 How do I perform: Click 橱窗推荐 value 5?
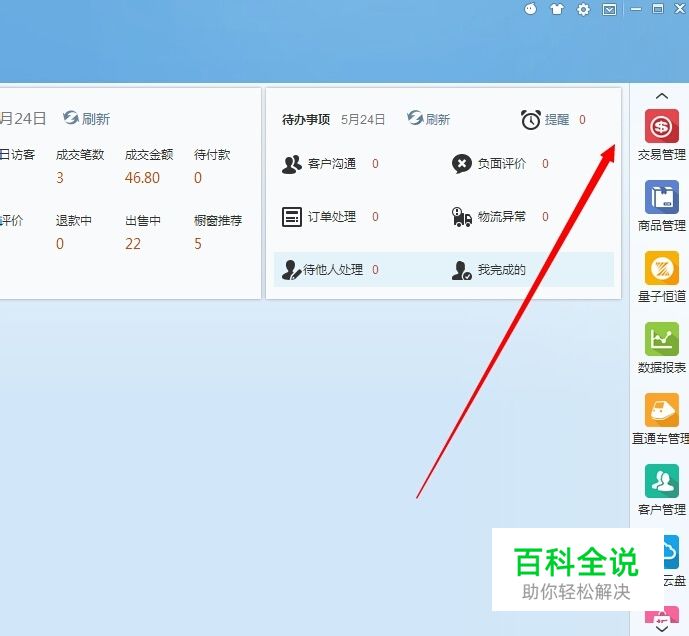point(198,243)
